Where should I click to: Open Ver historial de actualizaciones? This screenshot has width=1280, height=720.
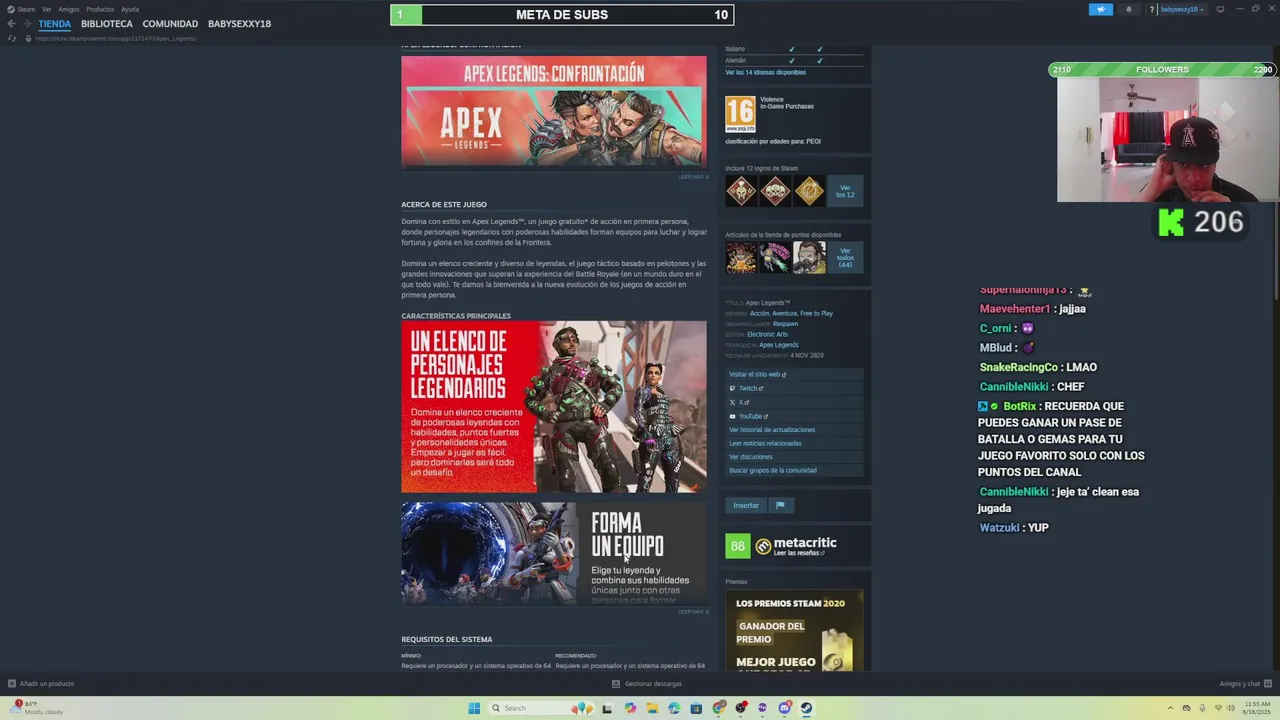(772, 430)
